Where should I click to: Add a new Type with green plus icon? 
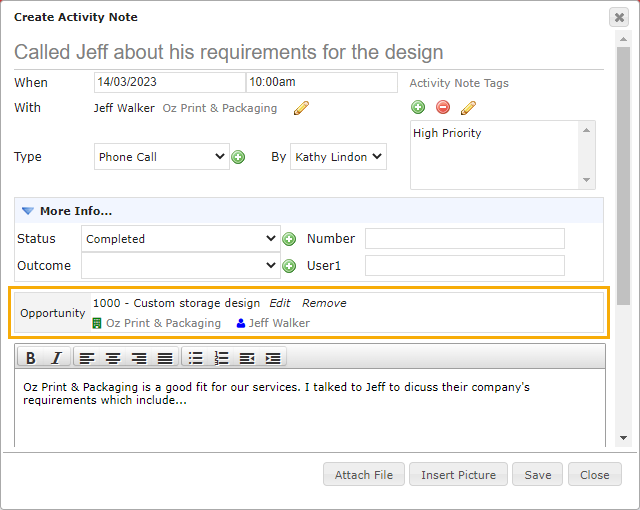point(238,157)
